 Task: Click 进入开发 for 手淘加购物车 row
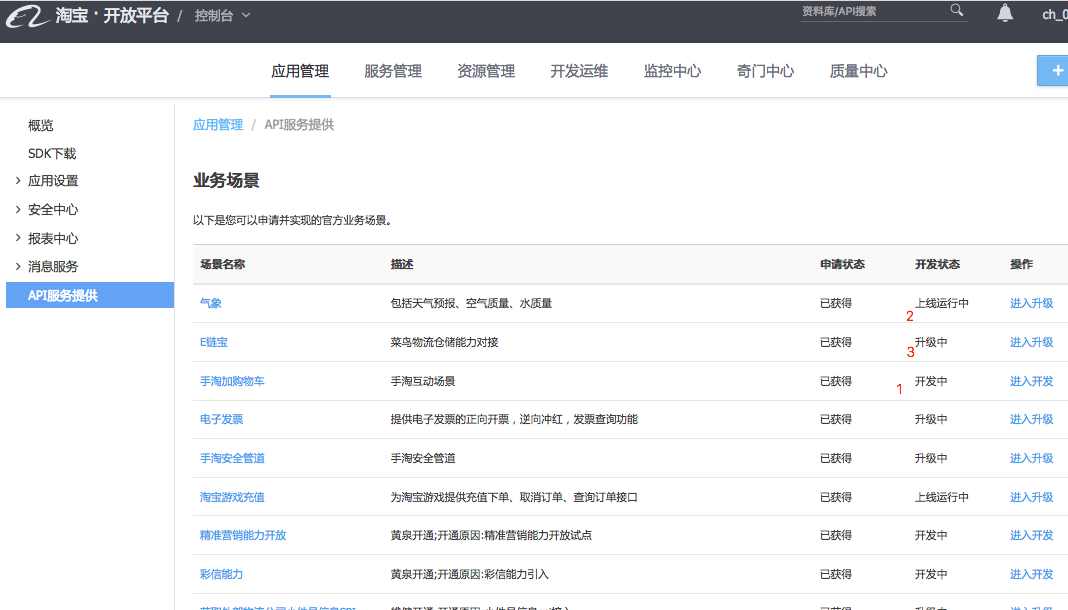tap(1031, 381)
